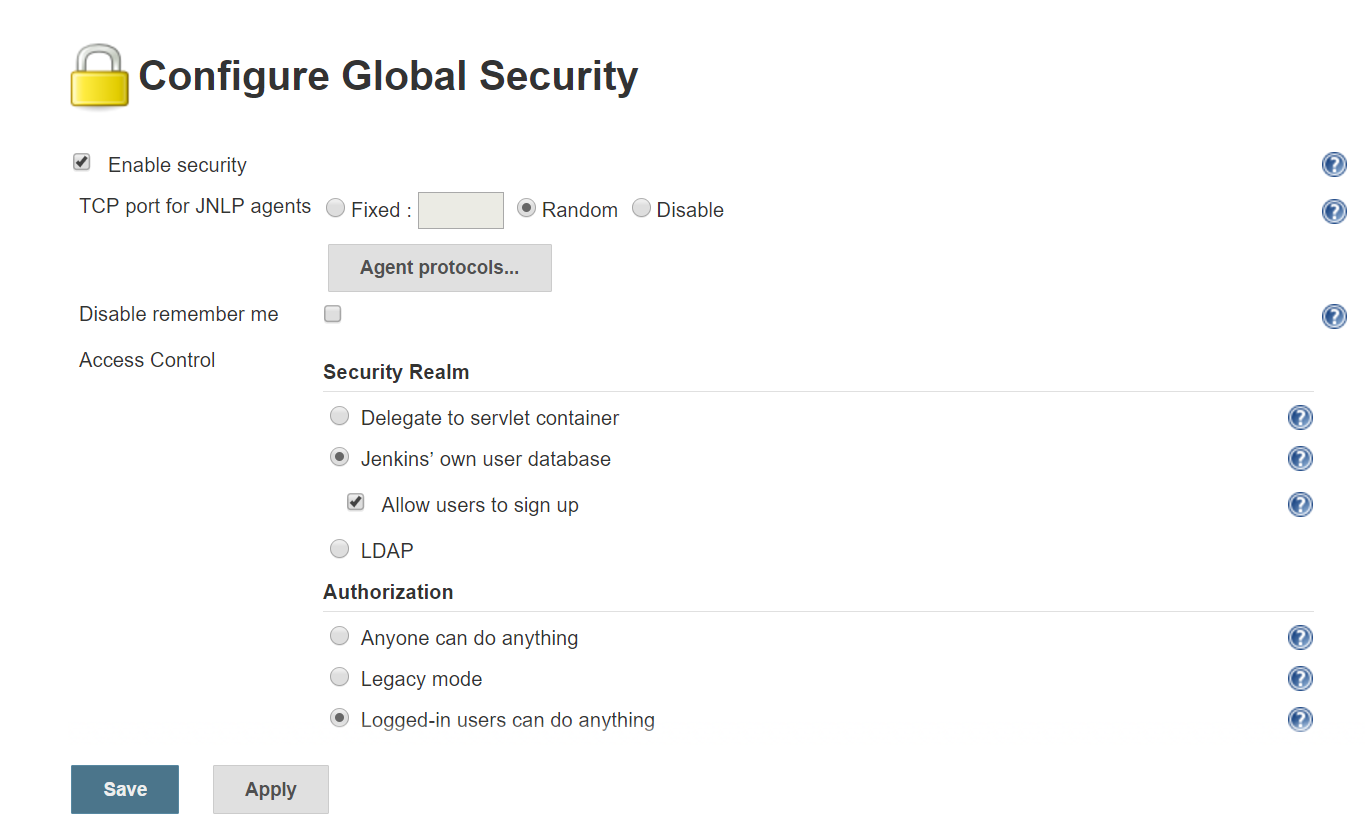The width and height of the screenshot is (1365, 824).
Task: Expand the Agent protocols section
Action: click(440, 268)
